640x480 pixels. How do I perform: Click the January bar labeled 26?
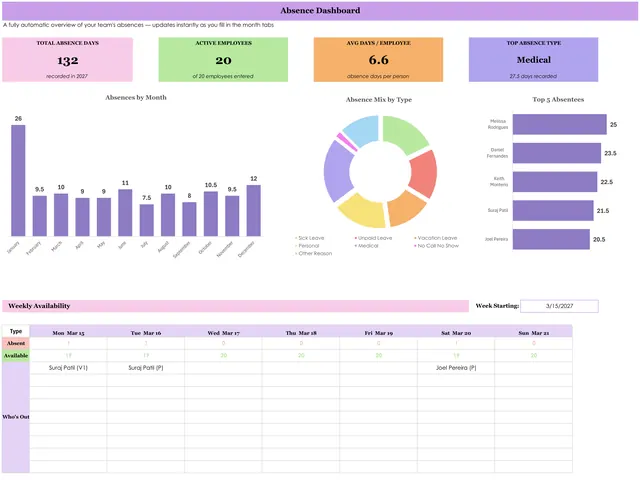pyautogui.click(x=18, y=180)
